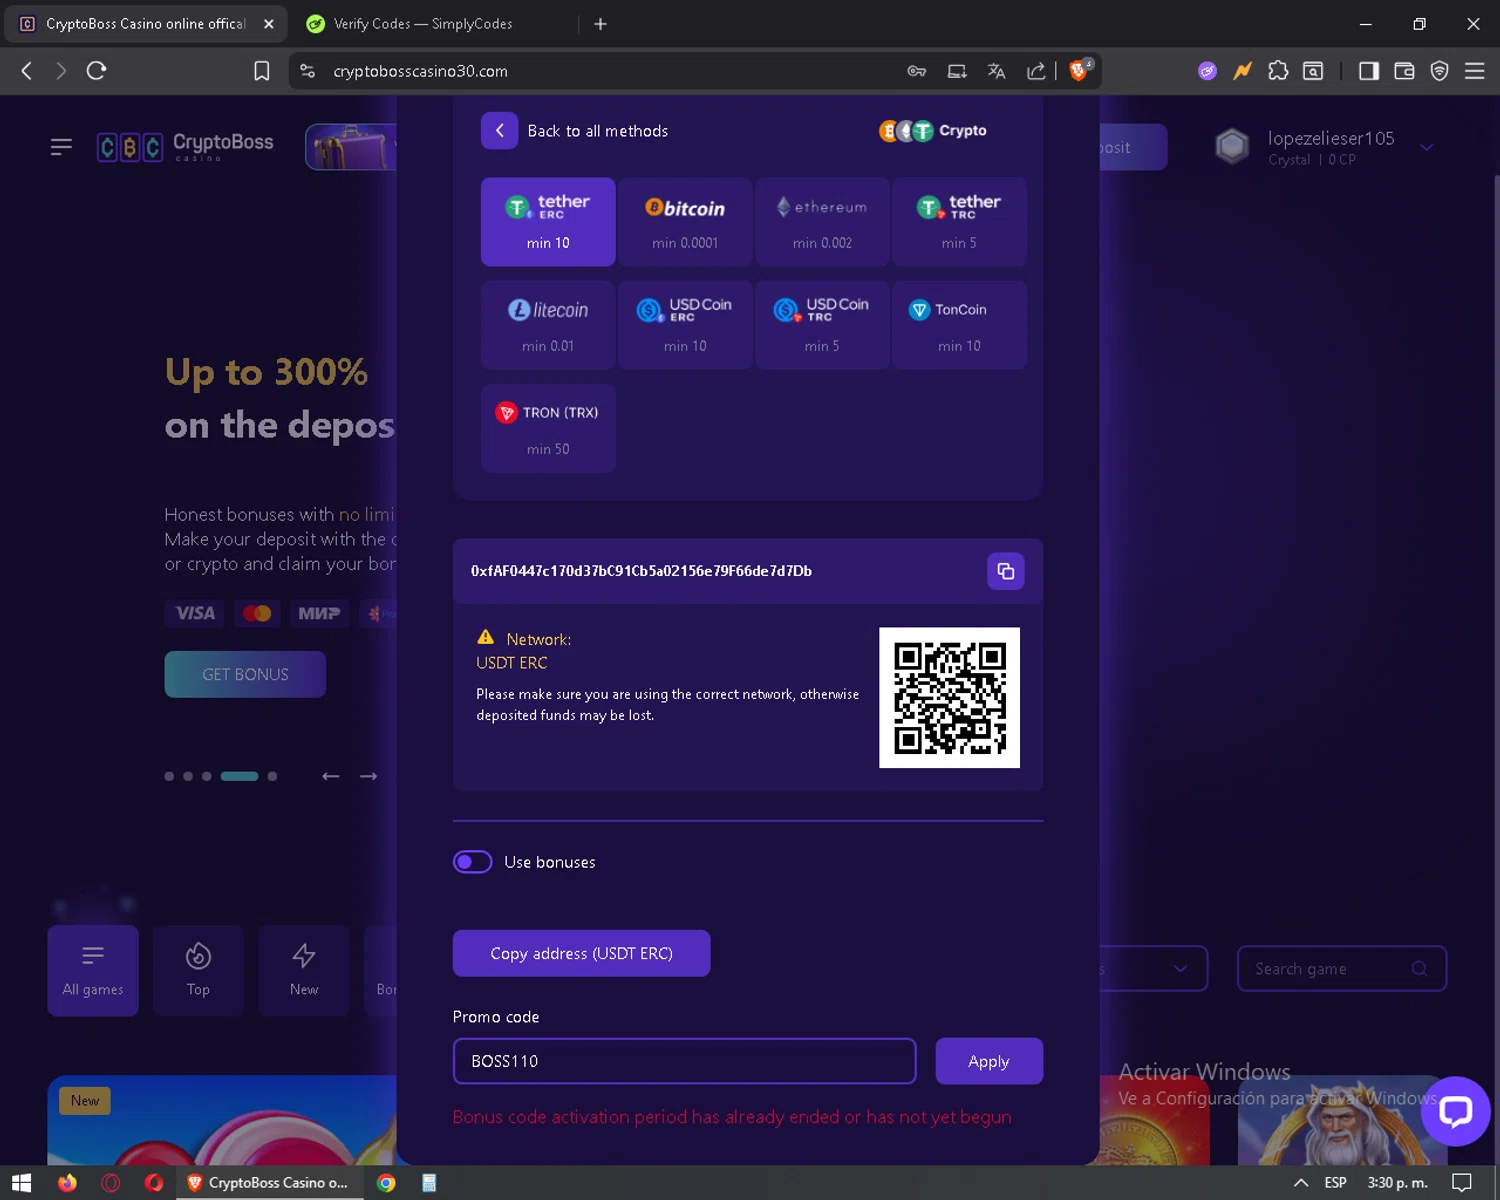Image resolution: width=1500 pixels, height=1200 pixels.
Task: Toggle the browser sidebar panel
Action: (x=1369, y=71)
